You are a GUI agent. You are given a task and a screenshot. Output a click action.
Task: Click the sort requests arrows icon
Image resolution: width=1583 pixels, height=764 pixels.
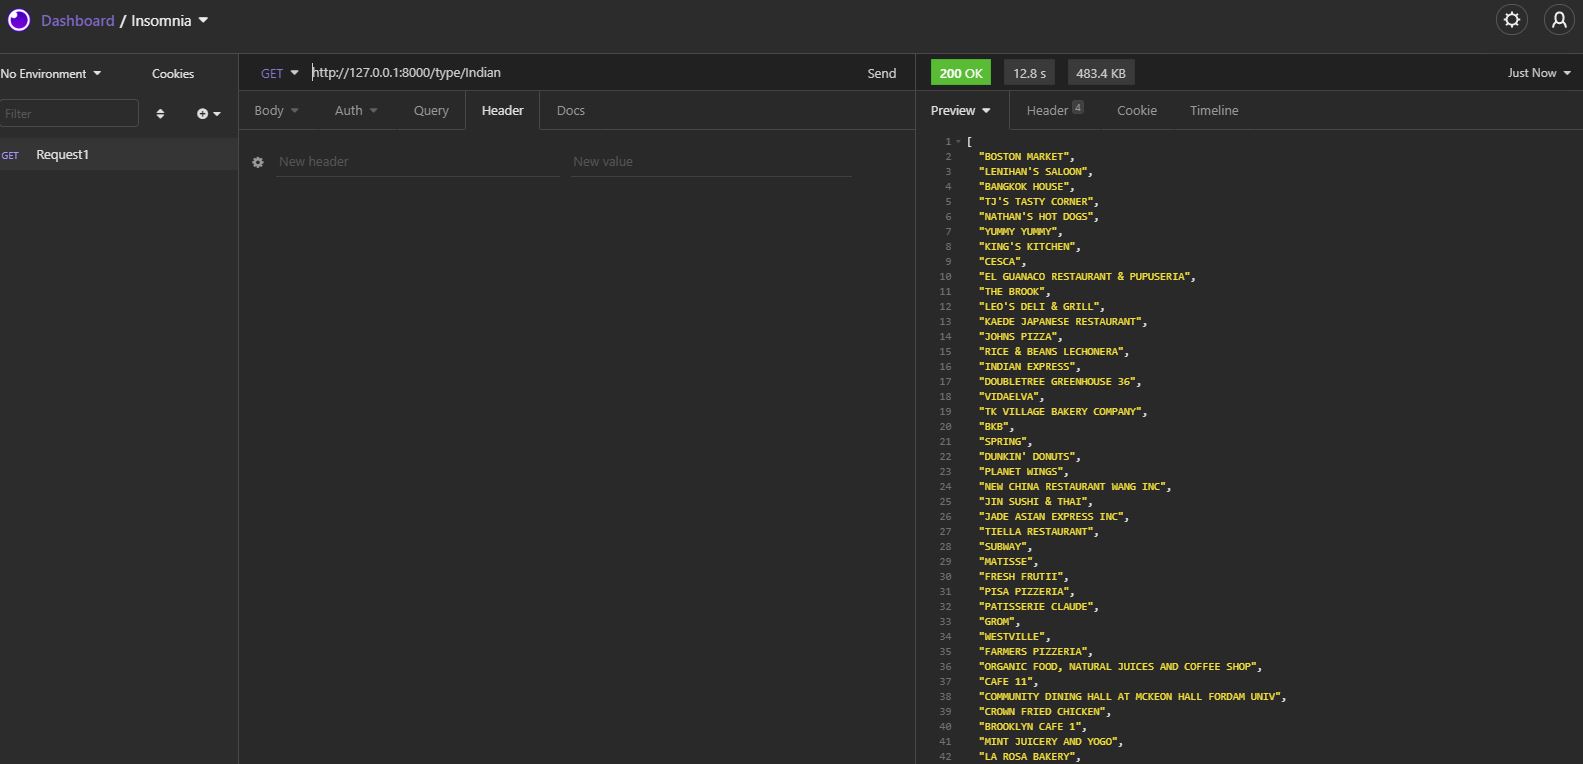(160, 114)
